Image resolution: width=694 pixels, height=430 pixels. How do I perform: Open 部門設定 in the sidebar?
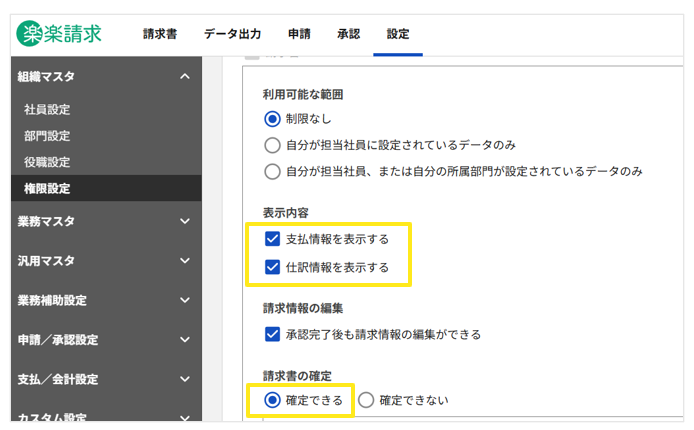pos(47,136)
